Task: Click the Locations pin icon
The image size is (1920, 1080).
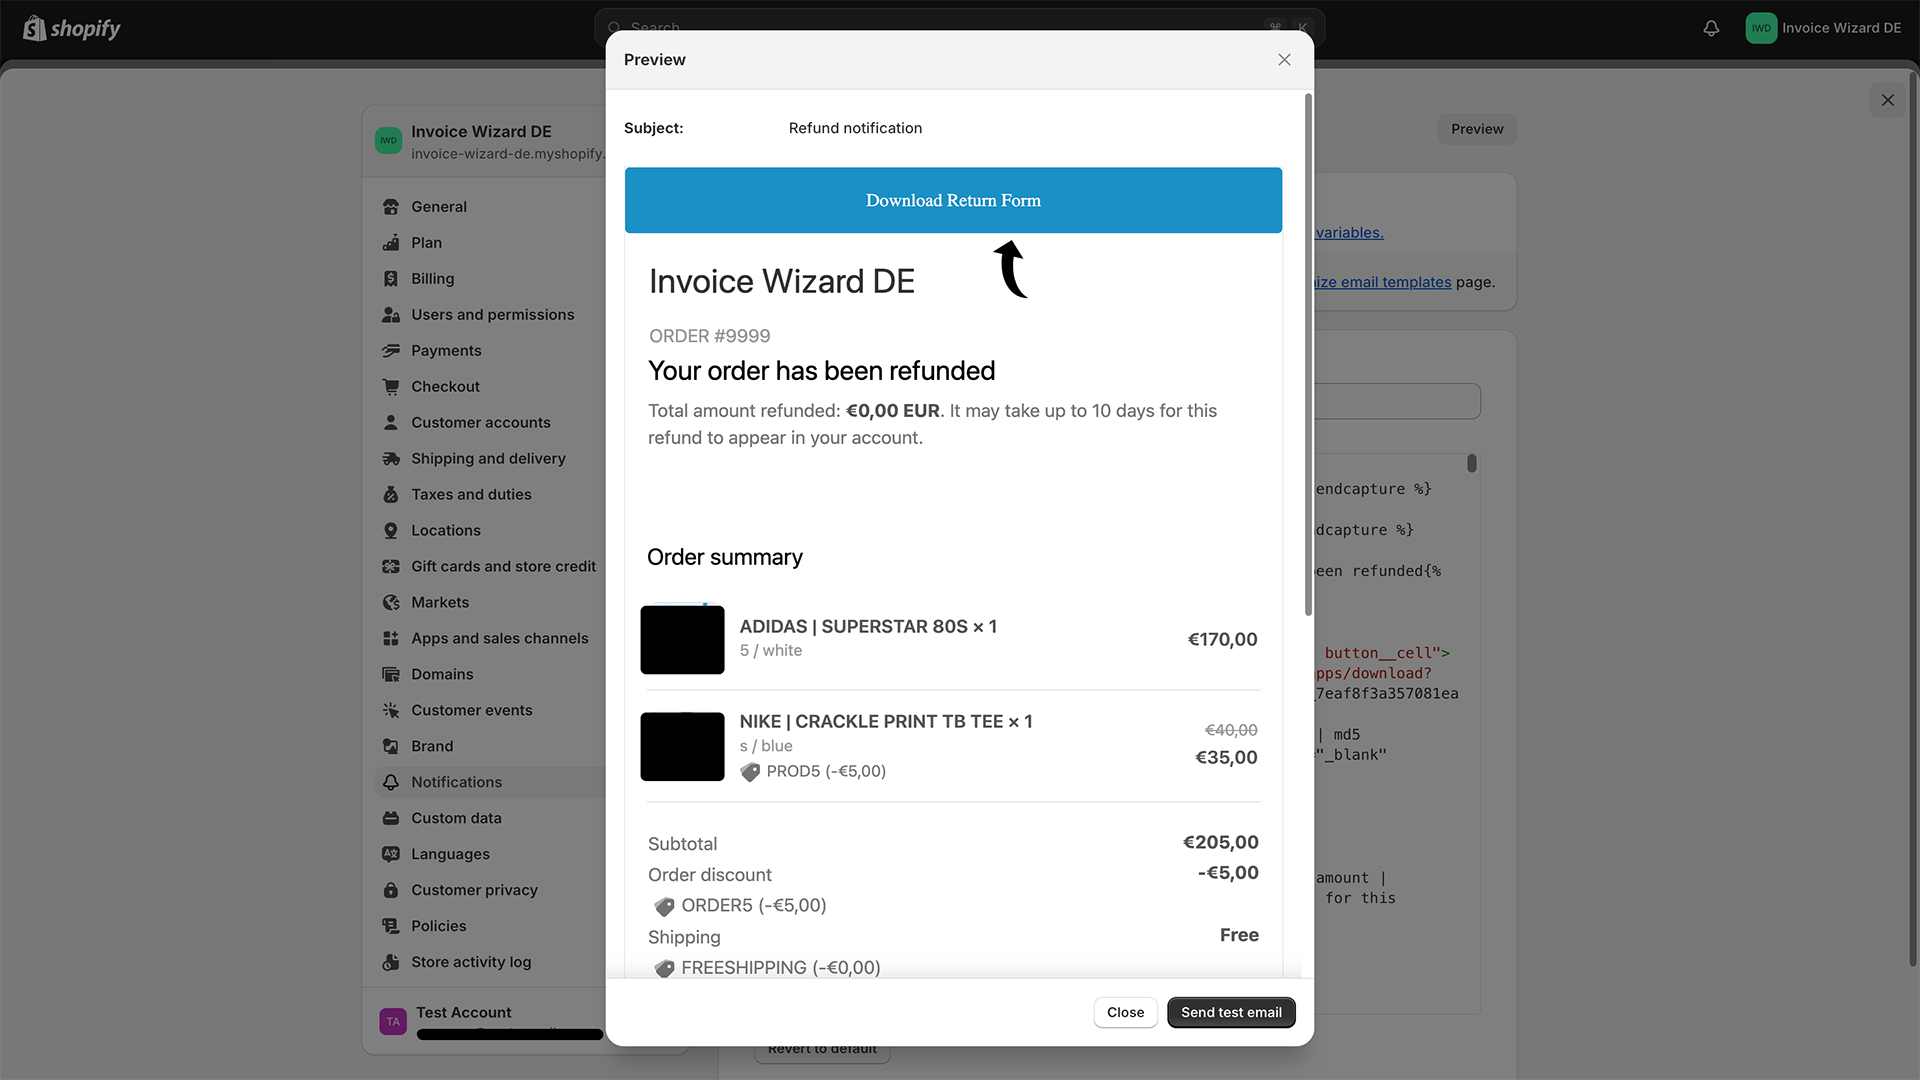Action: pos(391,531)
